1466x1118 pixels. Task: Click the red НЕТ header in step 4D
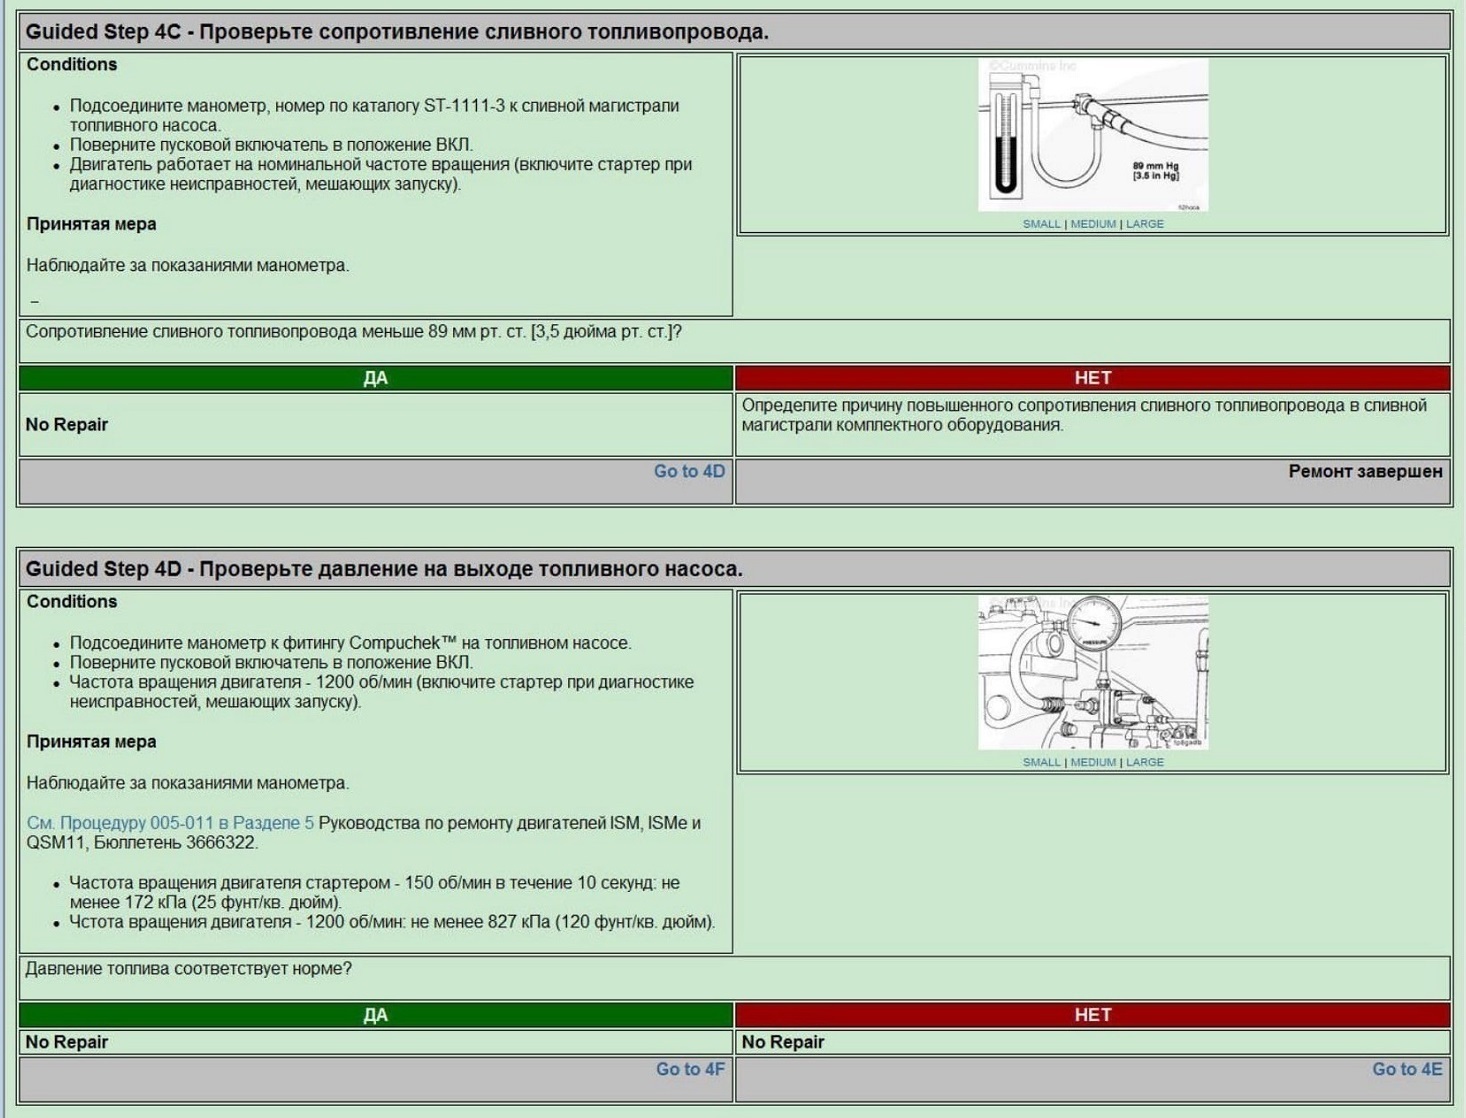[1093, 1015]
